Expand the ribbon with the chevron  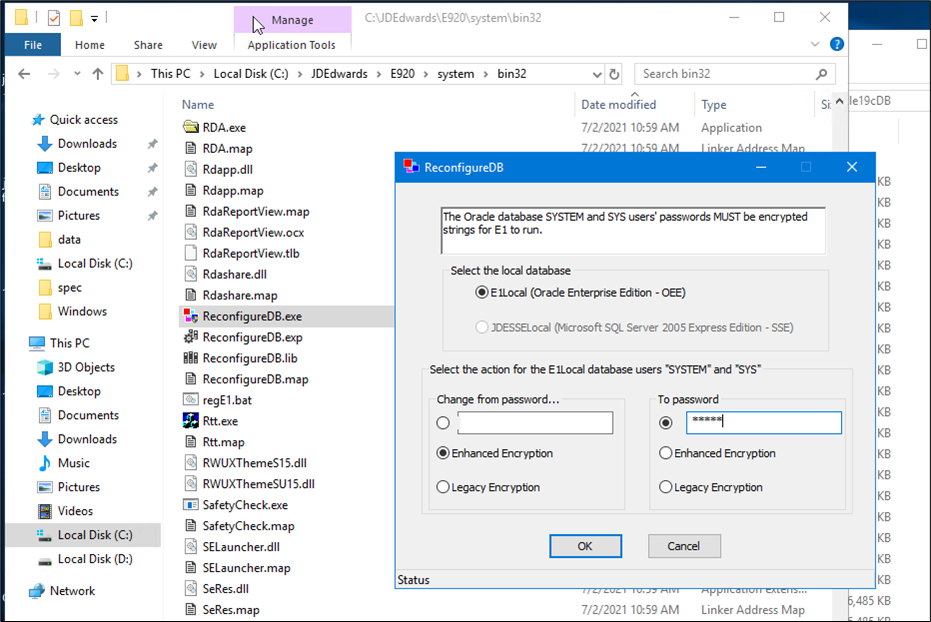(815, 44)
